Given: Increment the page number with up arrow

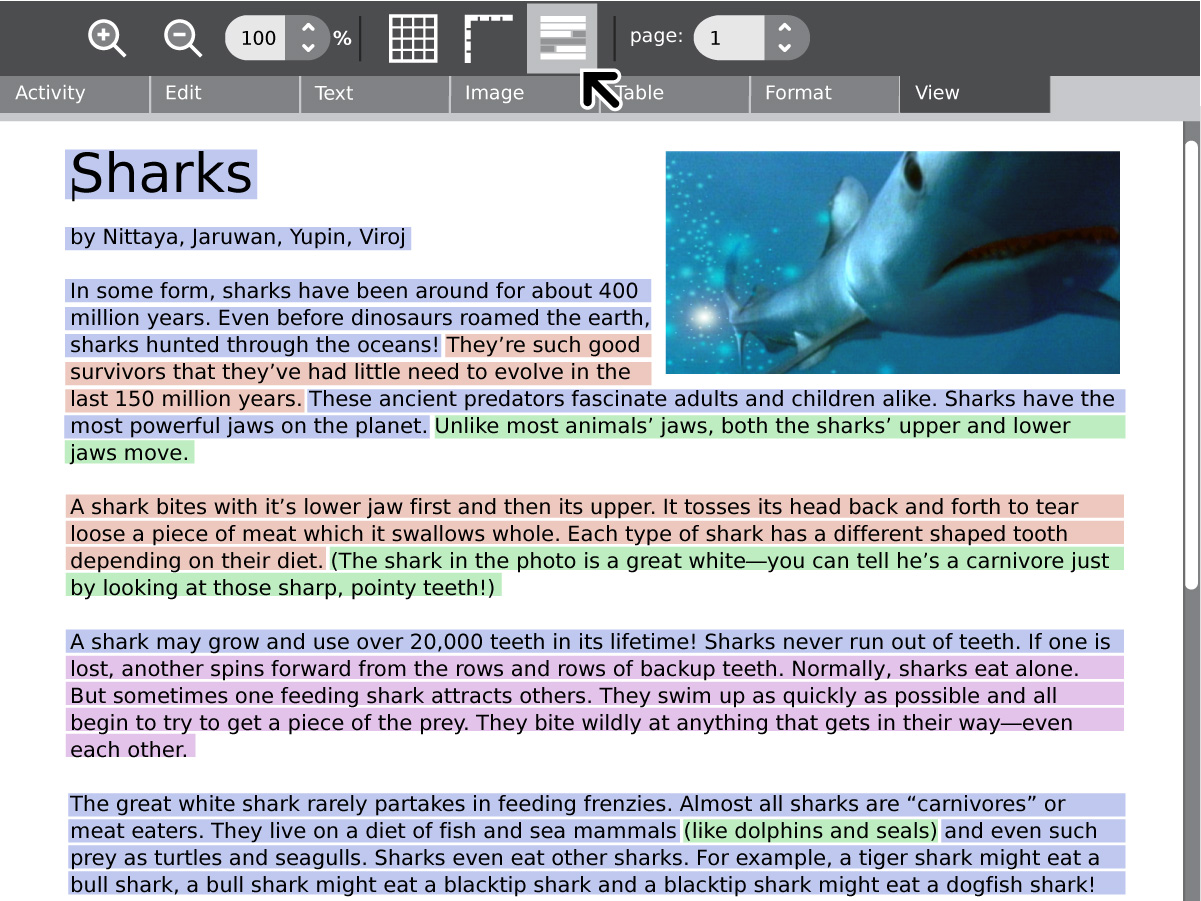Looking at the screenshot, I should click(785, 28).
